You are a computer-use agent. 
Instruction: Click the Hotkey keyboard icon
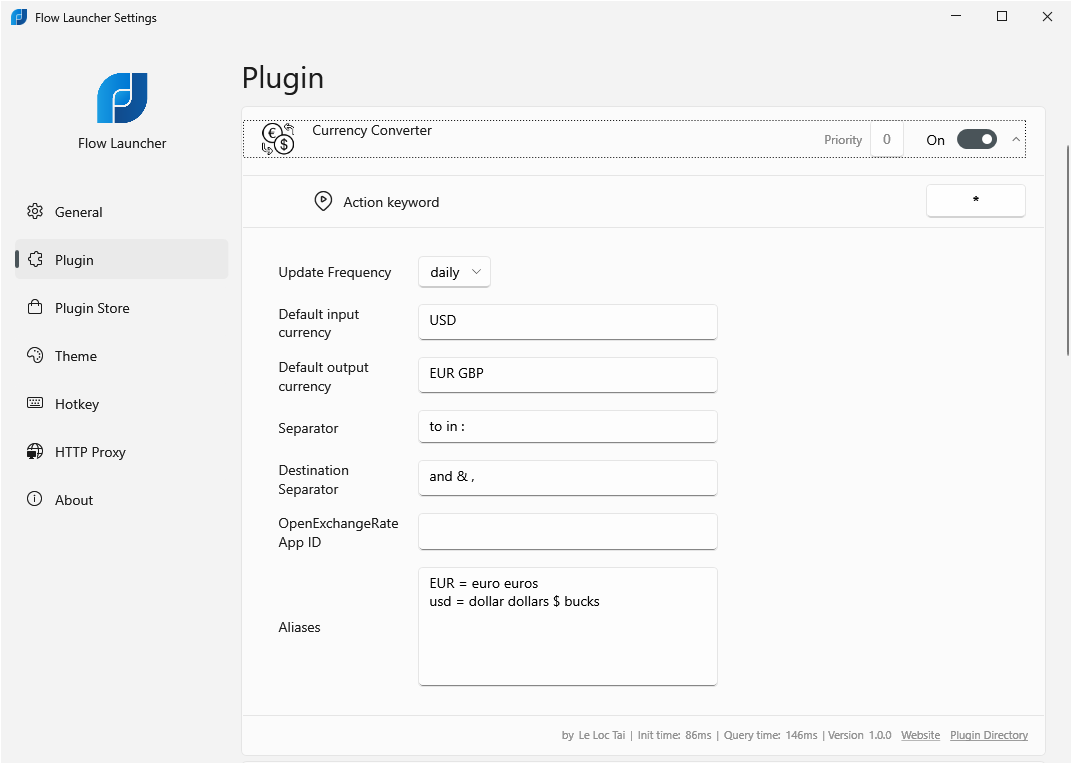tap(35, 403)
